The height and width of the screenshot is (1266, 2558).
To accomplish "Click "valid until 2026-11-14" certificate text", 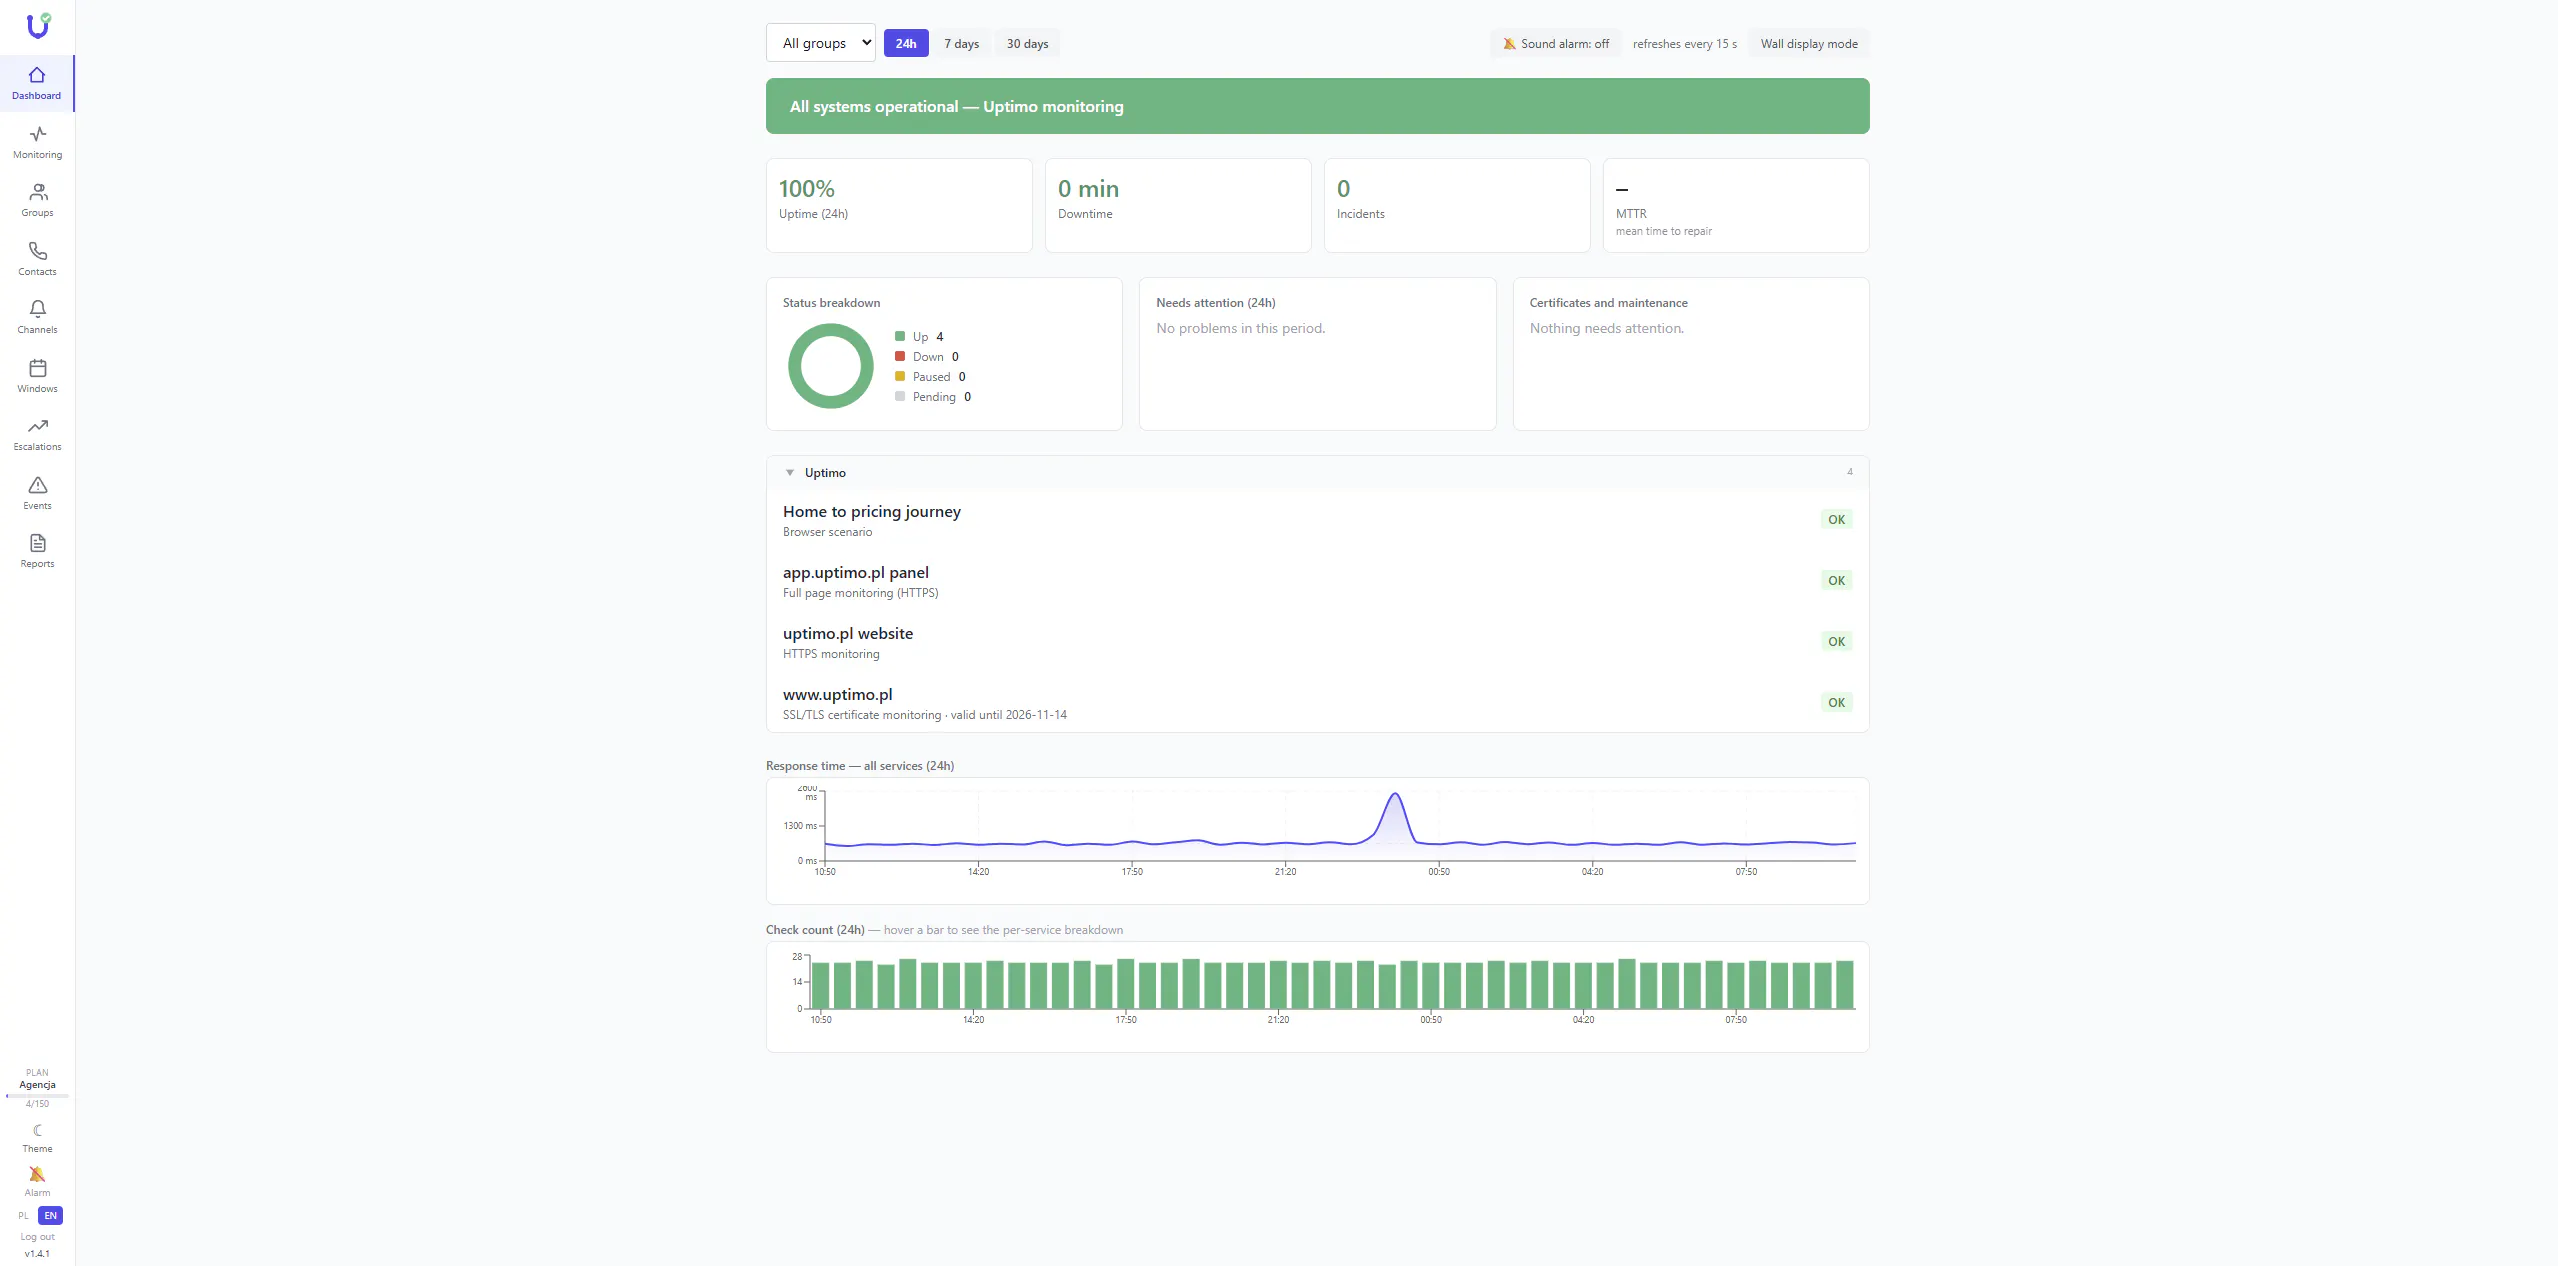I will pyautogui.click(x=1008, y=716).
